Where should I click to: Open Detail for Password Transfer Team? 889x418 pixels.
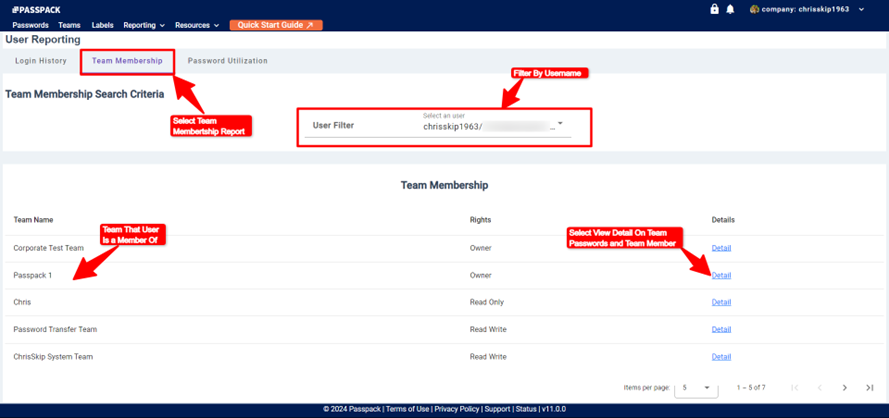(721, 330)
